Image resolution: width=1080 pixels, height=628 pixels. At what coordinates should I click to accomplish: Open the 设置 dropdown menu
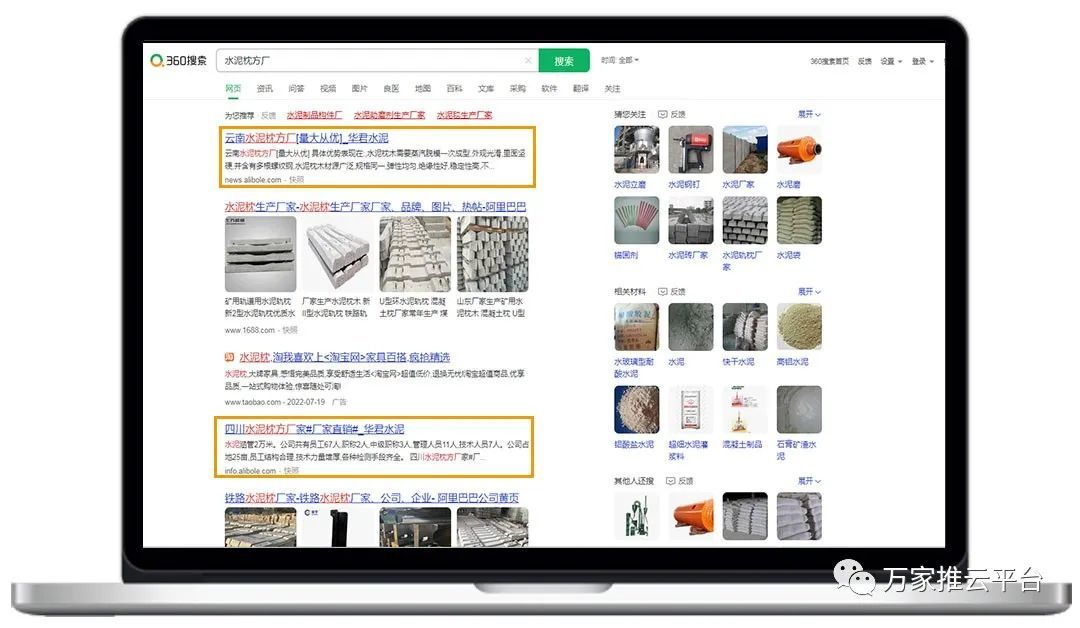[x=891, y=62]
